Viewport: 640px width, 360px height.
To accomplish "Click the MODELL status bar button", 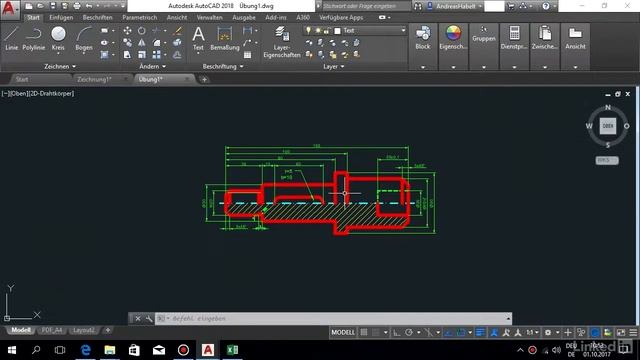I will click(343, 333).
